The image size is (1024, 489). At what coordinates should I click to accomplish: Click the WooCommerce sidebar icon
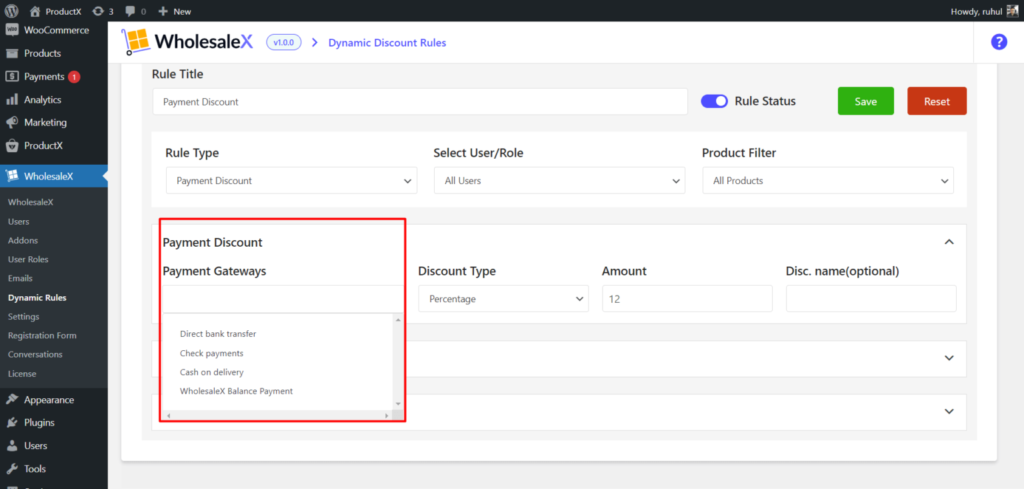pos(12,30)
